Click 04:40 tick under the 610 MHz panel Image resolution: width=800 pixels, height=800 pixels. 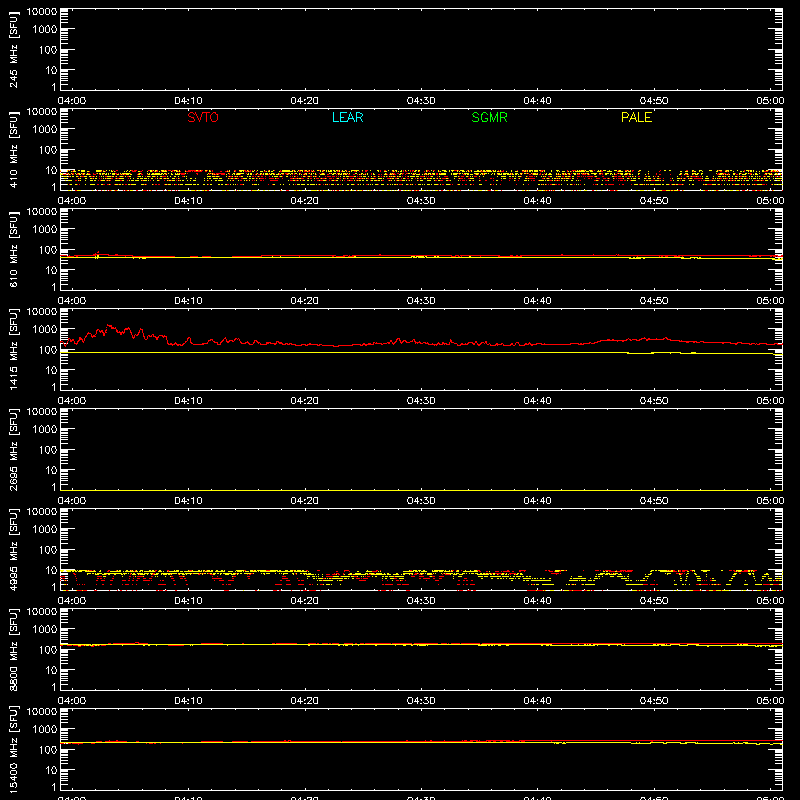click(x=537, y=301)
